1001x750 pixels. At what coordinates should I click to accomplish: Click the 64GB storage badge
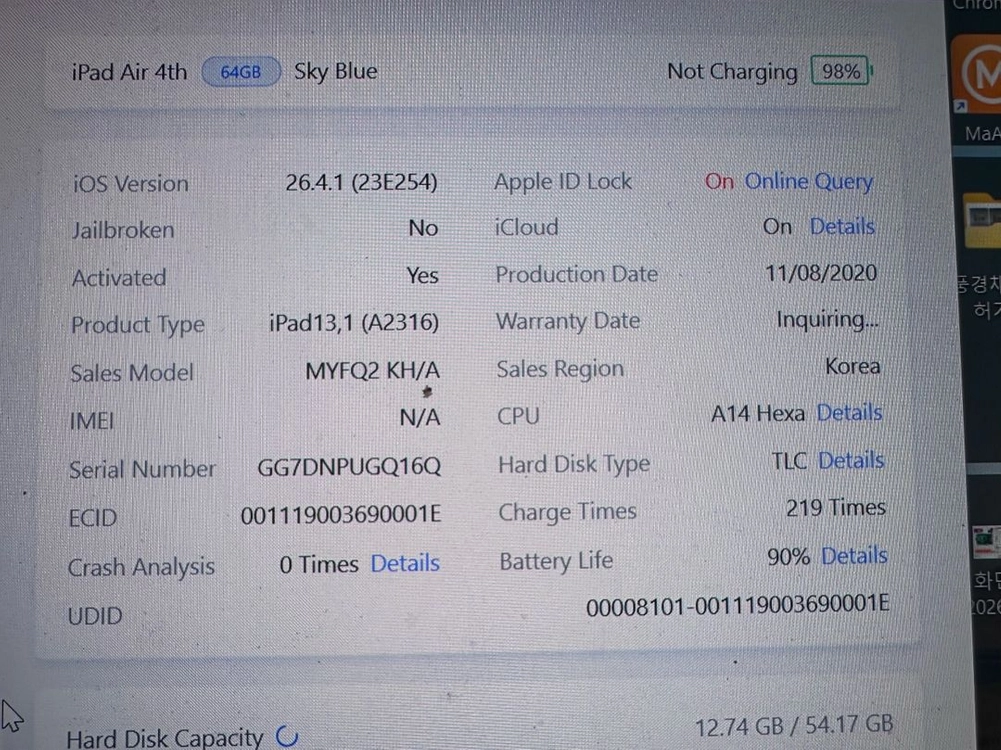pos(241,71)
